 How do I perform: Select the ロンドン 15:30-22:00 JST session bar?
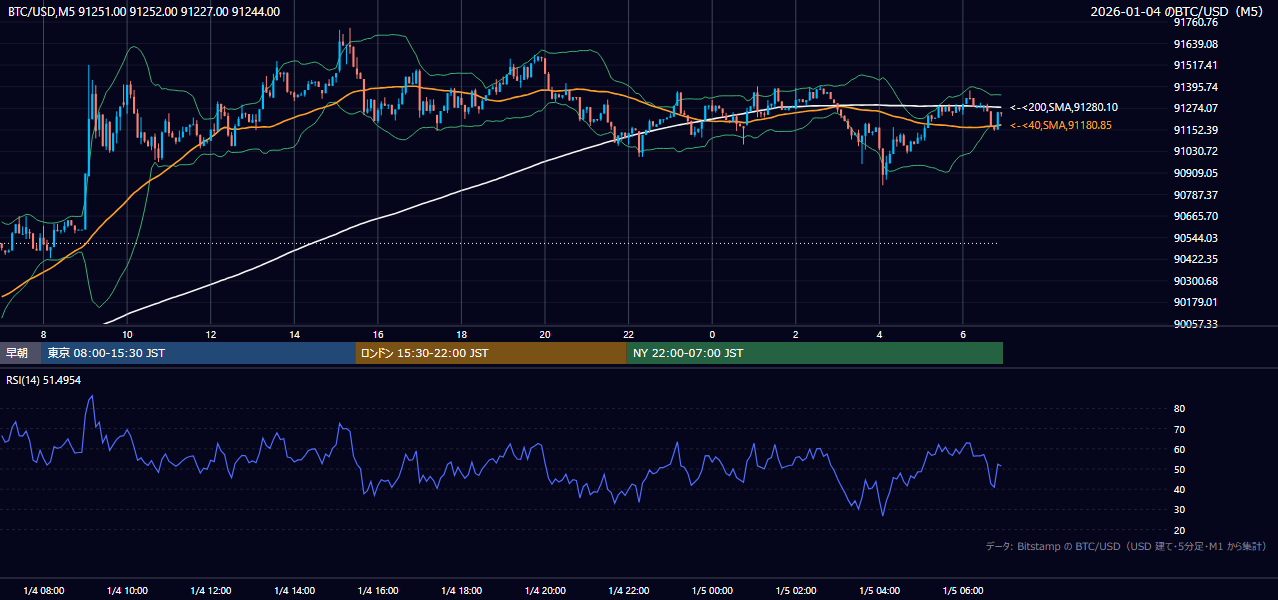490,353
